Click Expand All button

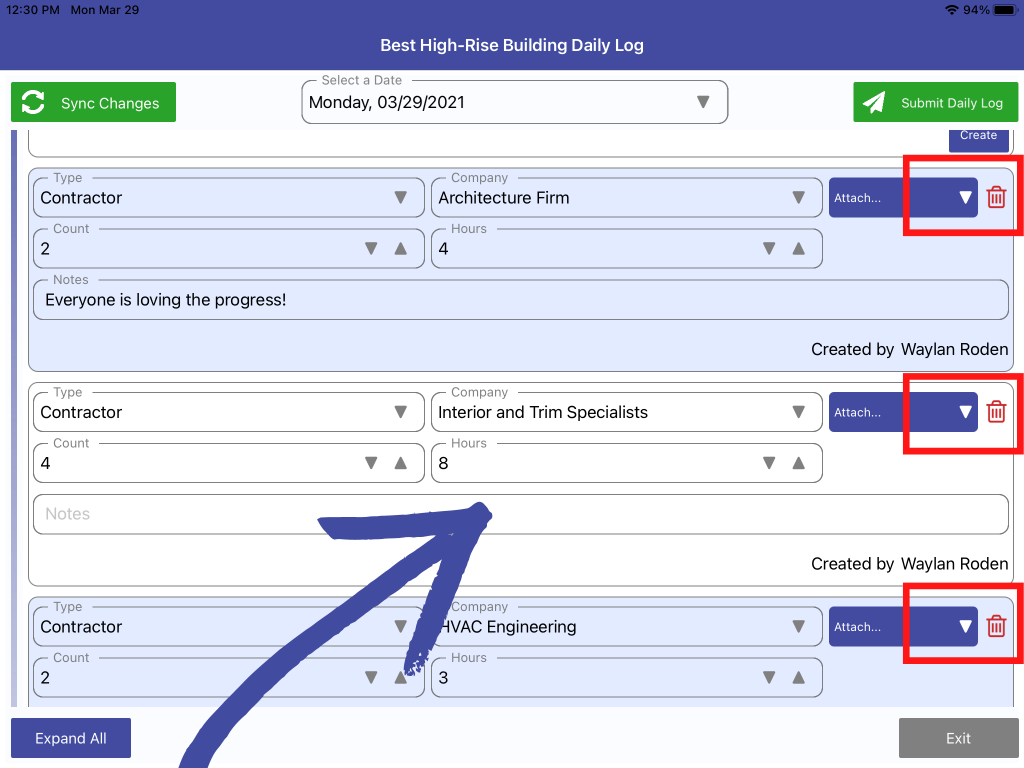[x=71, y=738]
